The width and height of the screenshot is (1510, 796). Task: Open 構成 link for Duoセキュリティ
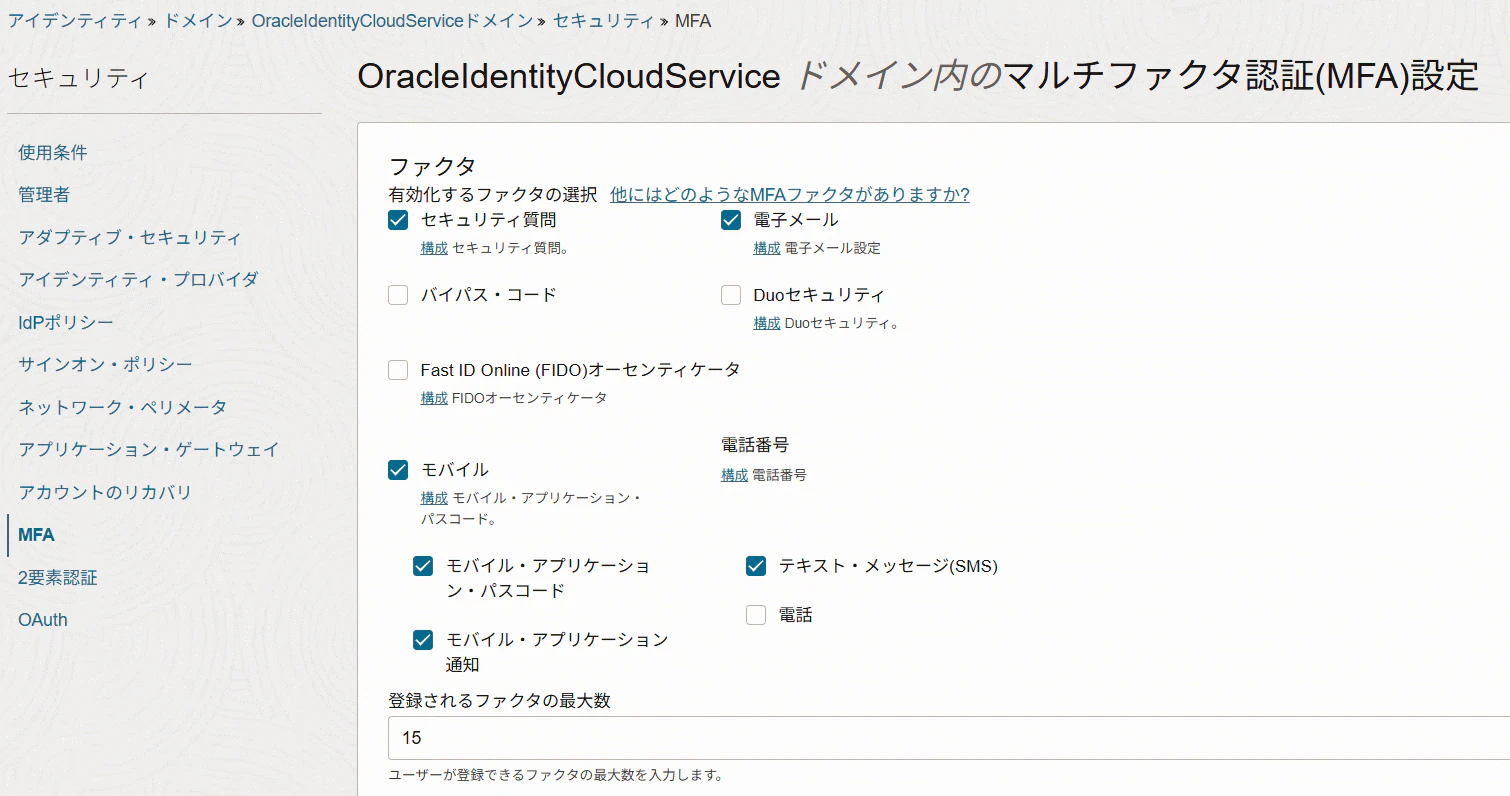coord(767,323)
